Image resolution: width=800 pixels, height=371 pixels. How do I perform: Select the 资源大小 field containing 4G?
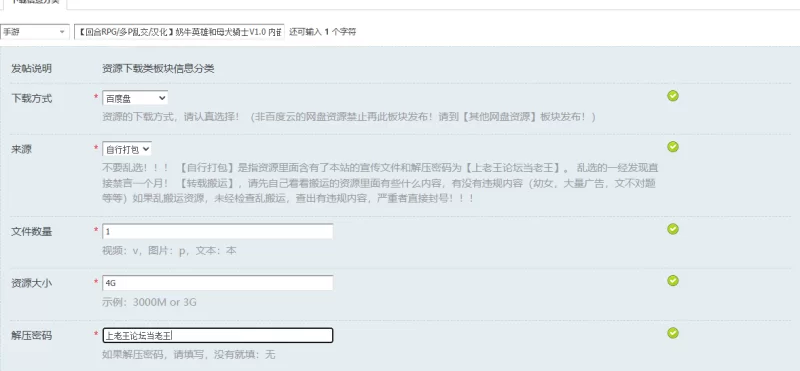coord(217,283)
